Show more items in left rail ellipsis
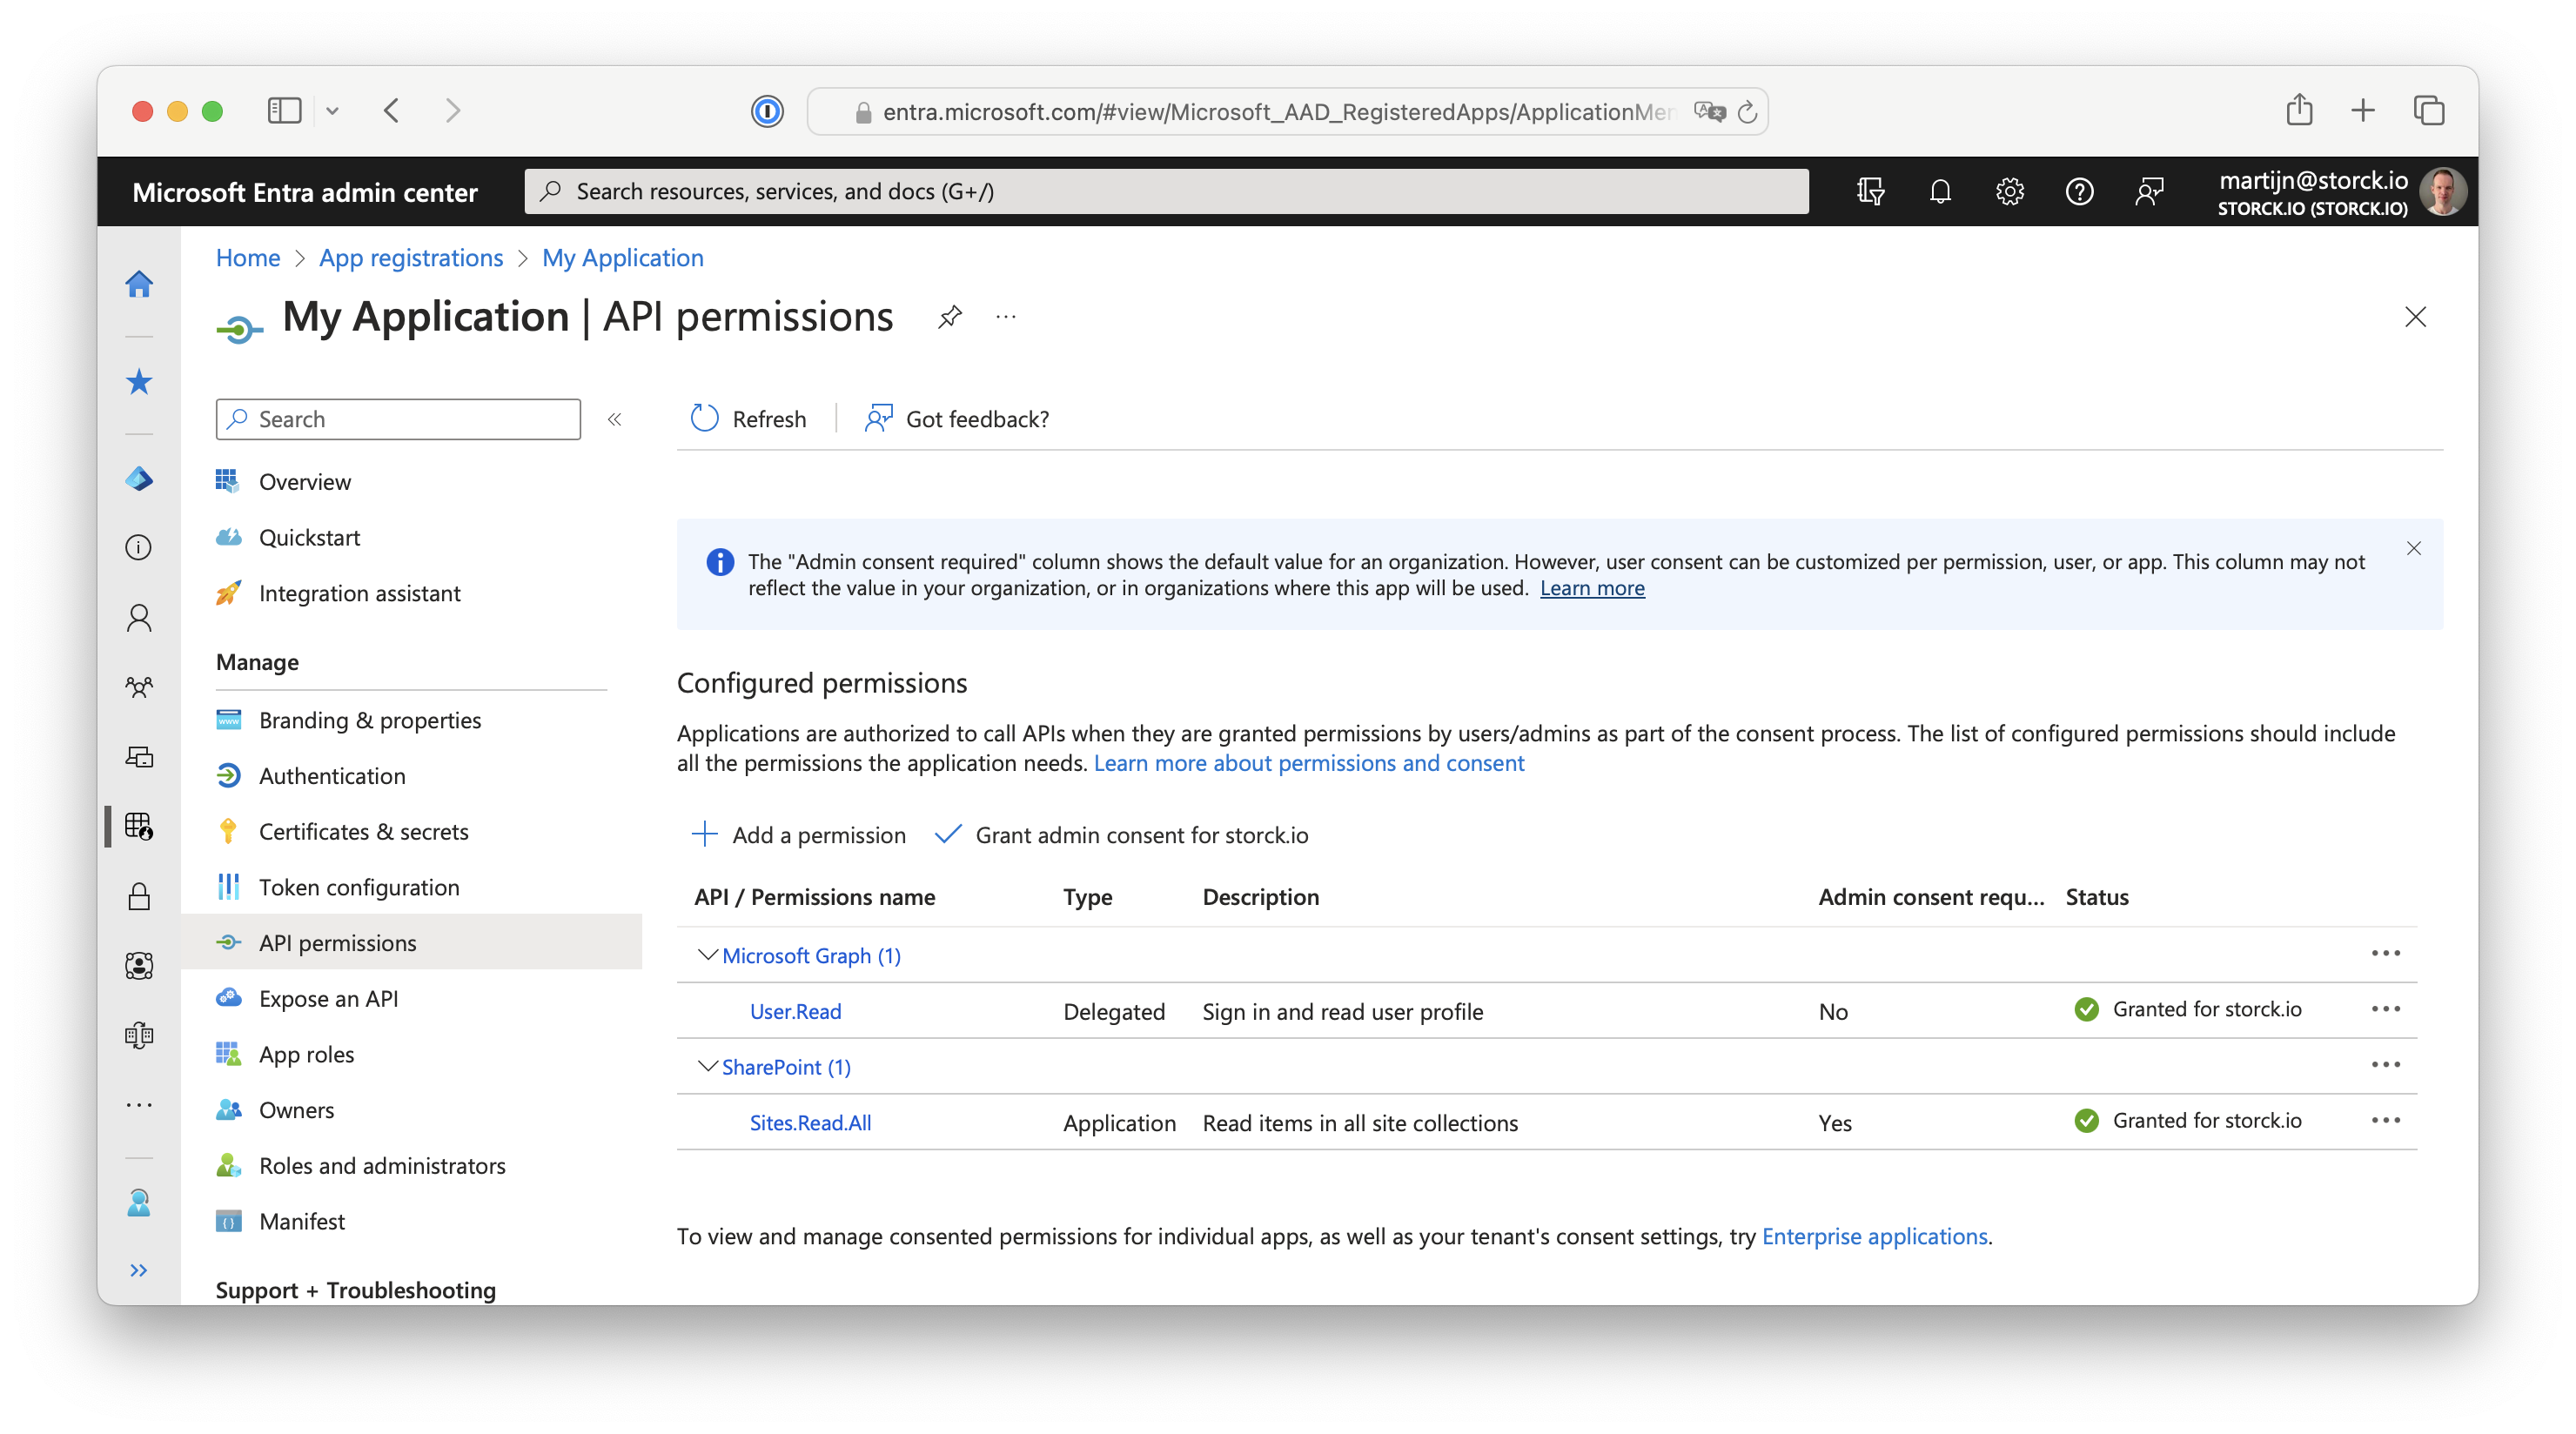Viewport: 2576px width, 1434px height. (x=139, y=1105)
